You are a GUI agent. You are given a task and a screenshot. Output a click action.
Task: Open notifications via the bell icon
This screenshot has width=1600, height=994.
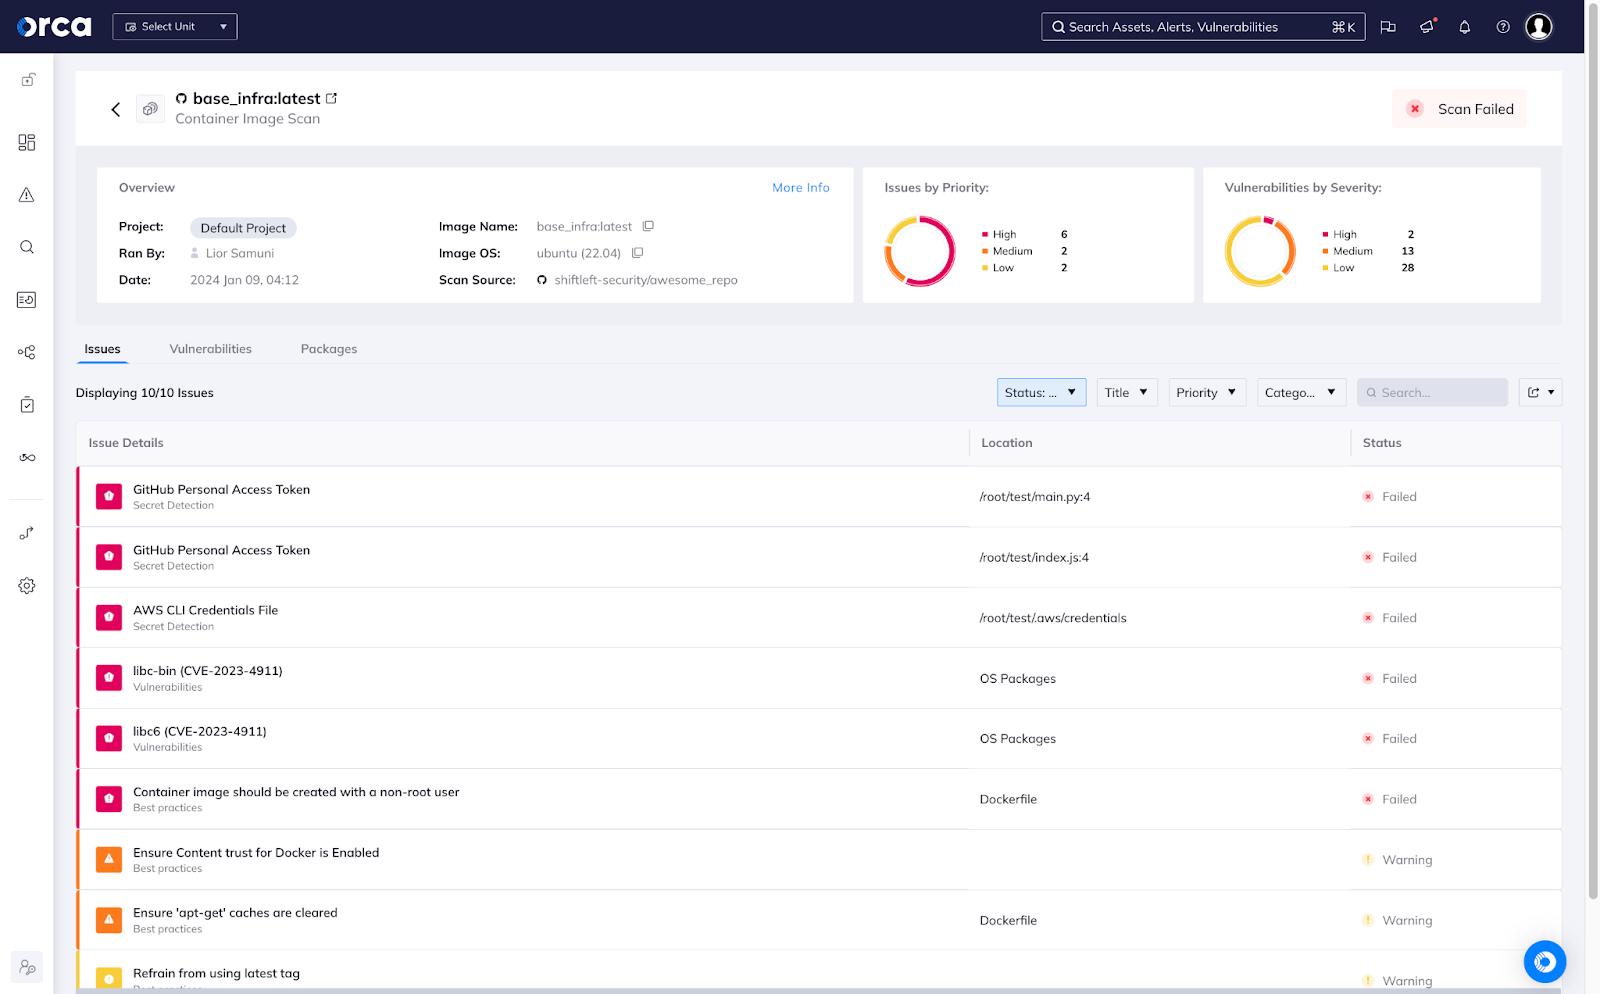[1464, 27]
